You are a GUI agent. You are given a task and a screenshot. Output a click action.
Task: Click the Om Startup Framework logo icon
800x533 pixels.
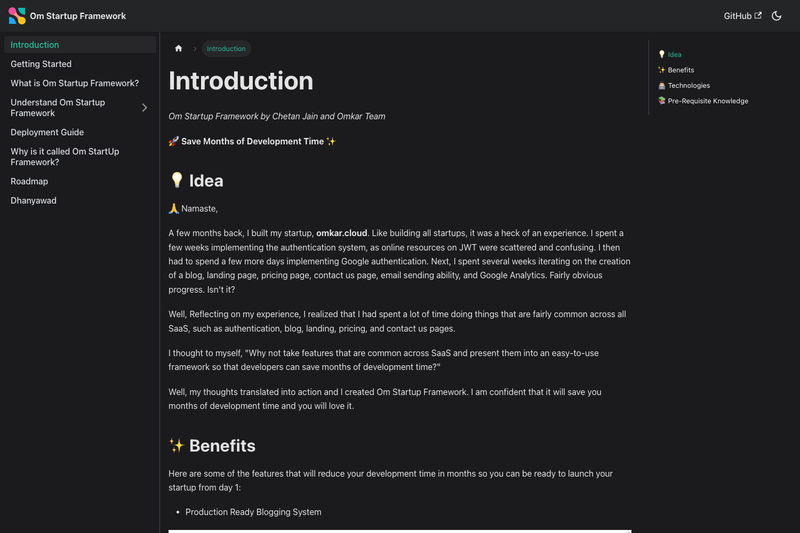(x=17, y=16)
